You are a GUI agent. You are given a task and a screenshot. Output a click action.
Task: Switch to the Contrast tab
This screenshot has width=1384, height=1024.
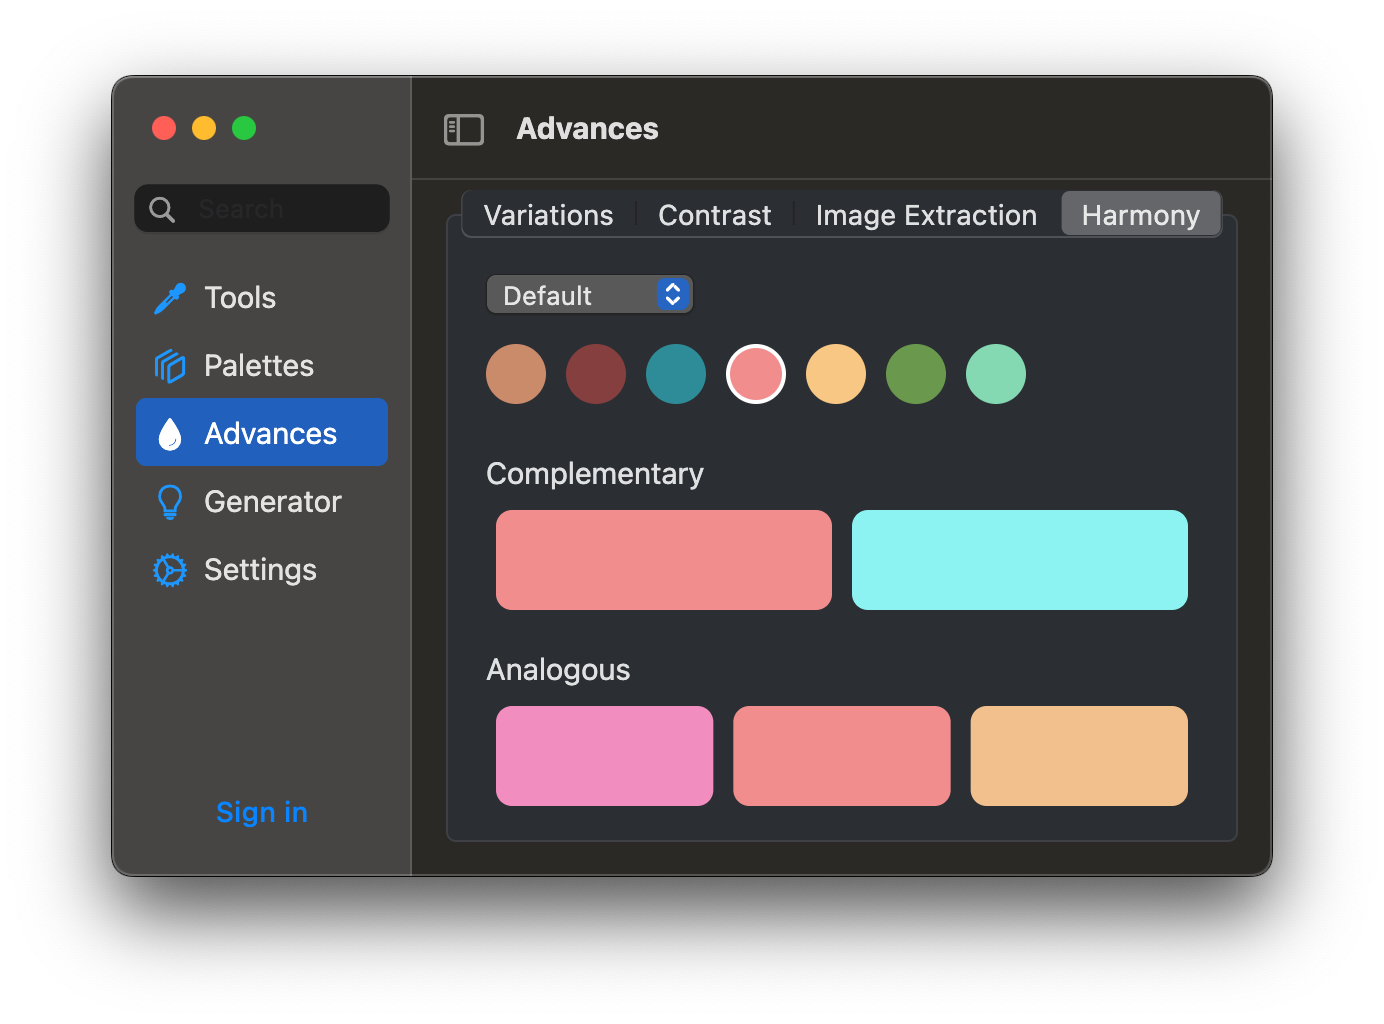pos(714,215)
